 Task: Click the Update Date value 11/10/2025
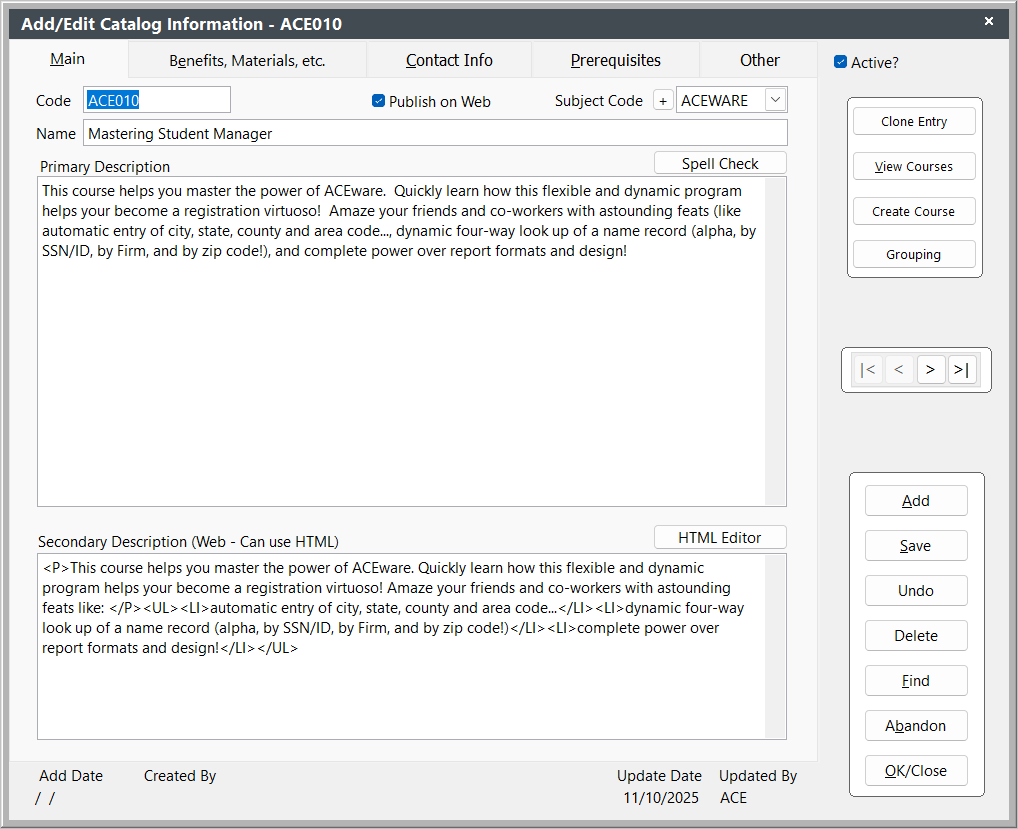(661, 798)
